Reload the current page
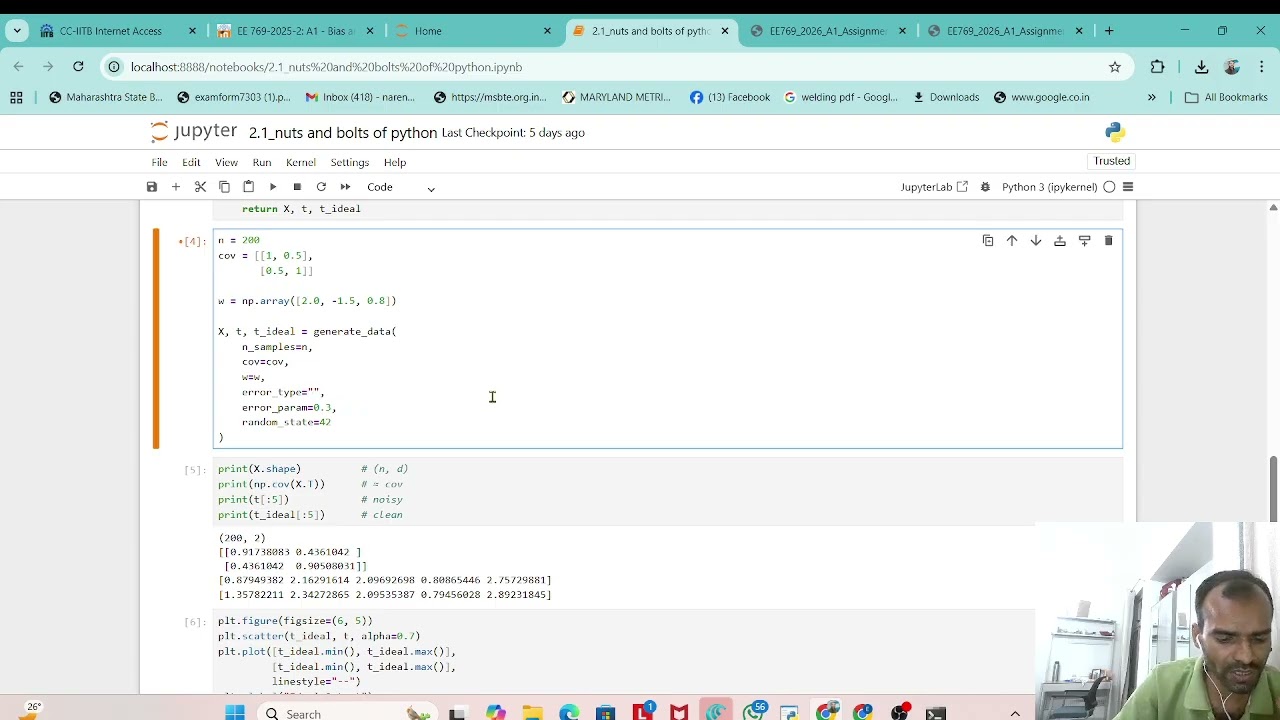Viewport: 1280px width, 720px height. click(78, 67)
